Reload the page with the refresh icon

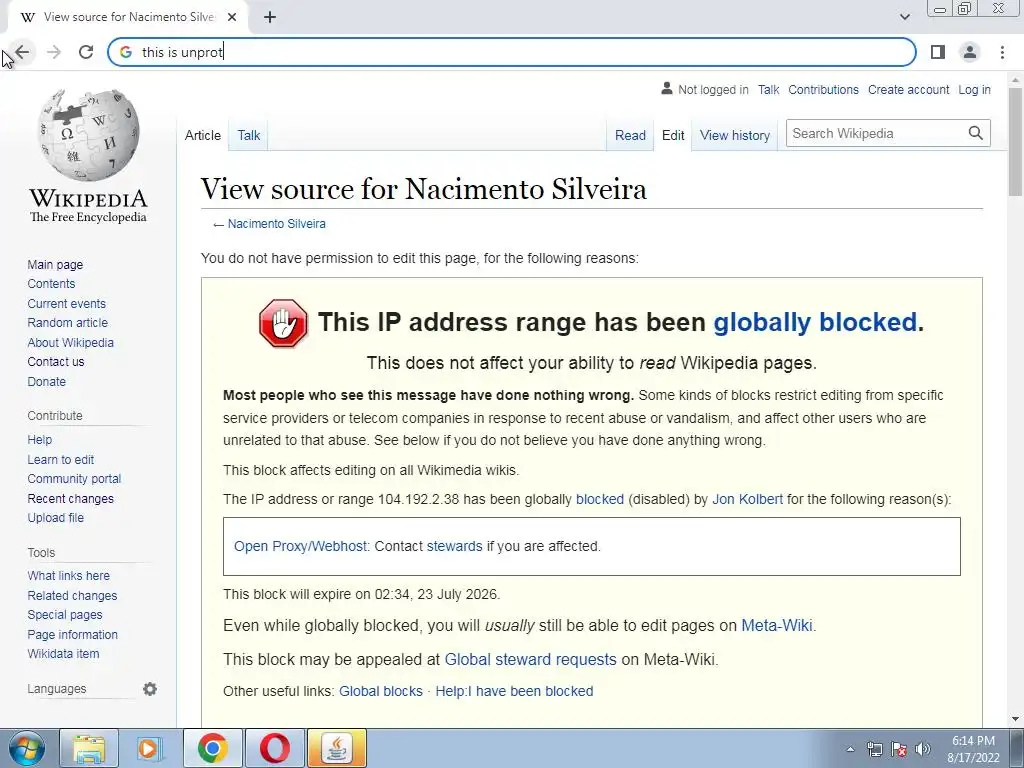click(86, 52)
